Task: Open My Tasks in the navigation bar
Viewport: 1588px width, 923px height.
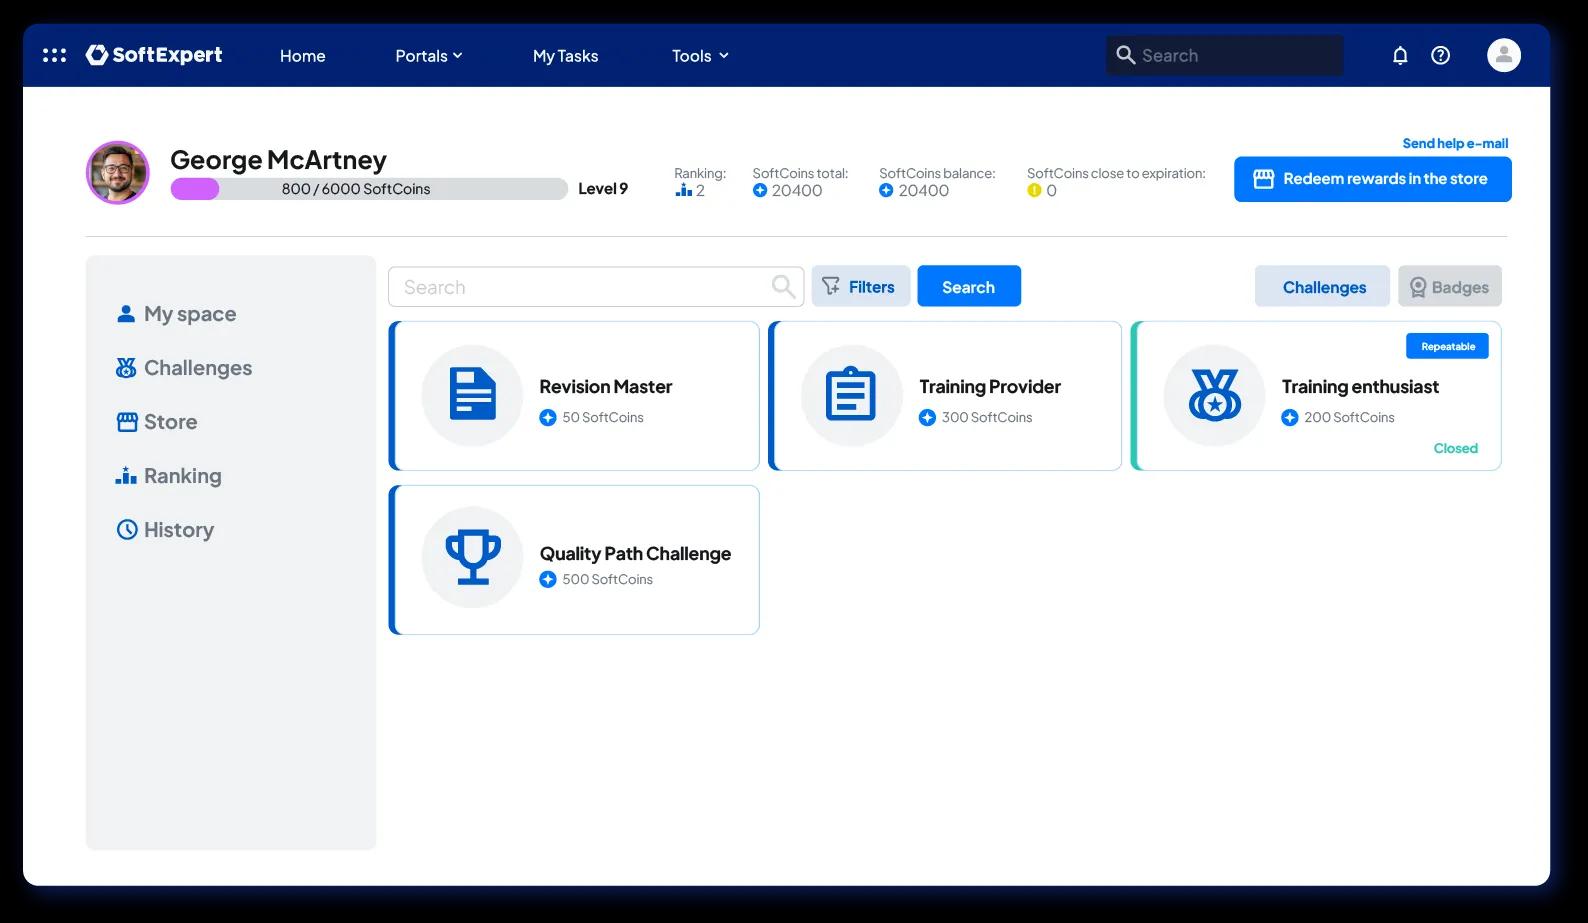Action: pyautogui.click(x=565, y=56)
